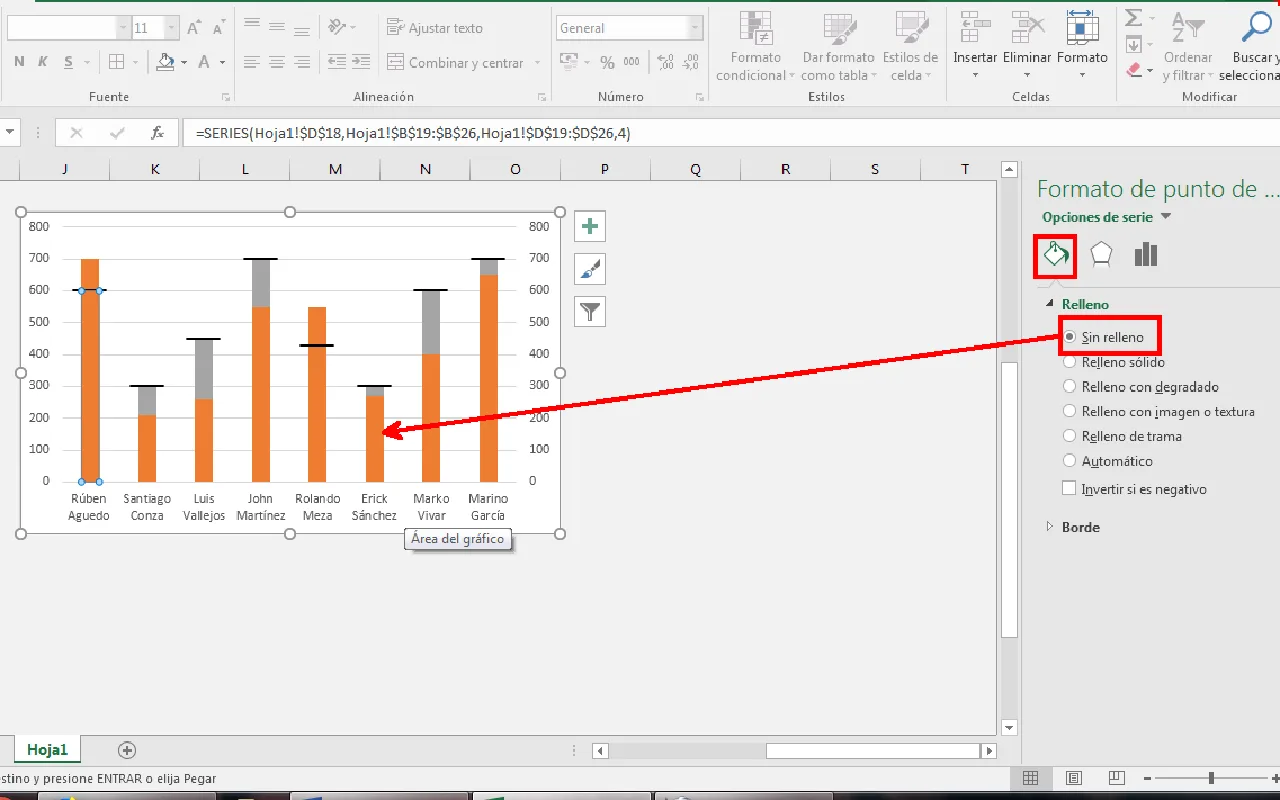Image resolution: width=1280 pixels, height=800 pixels.
Task: Select the Hoja1 sheet tab
Action: (47, 750)
